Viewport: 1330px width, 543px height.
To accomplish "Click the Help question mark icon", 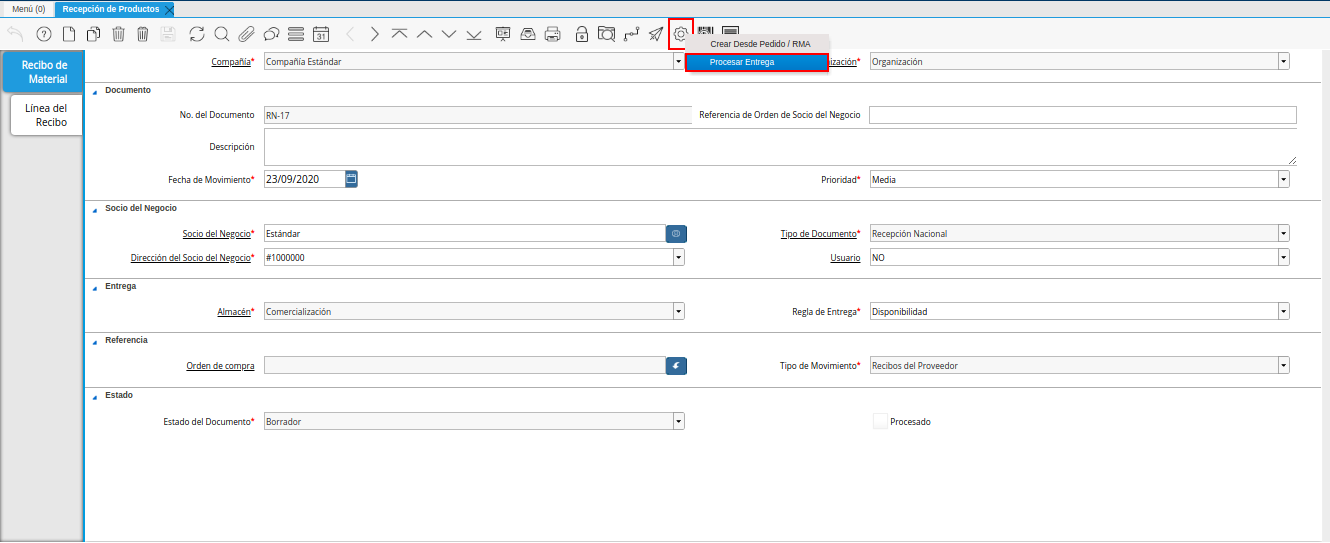I will pos(44,34).
